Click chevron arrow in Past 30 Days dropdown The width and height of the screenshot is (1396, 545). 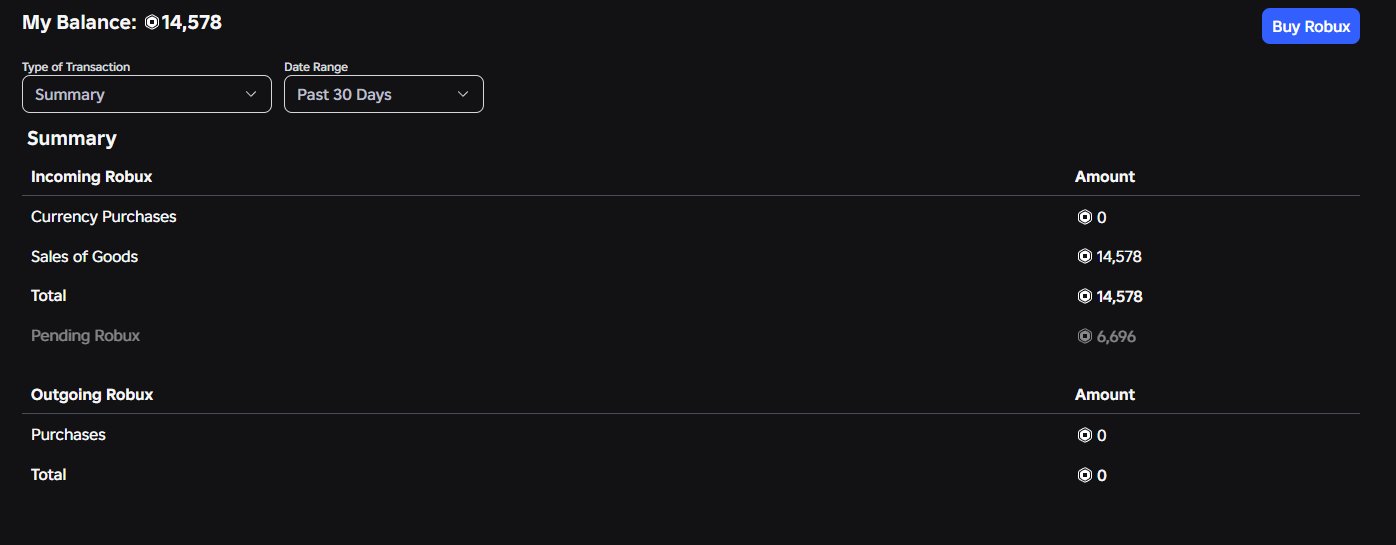(463, 94)
